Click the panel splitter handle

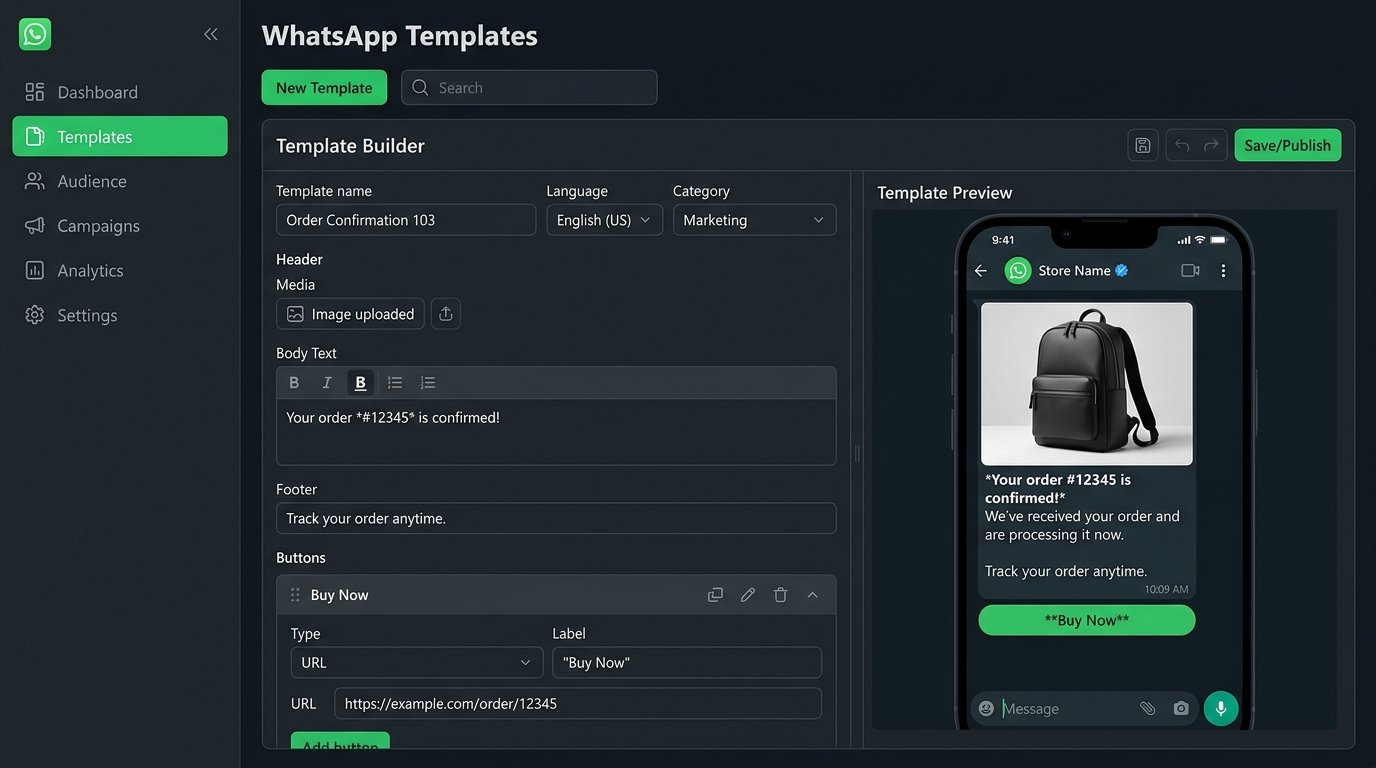[x=857, y=453]
